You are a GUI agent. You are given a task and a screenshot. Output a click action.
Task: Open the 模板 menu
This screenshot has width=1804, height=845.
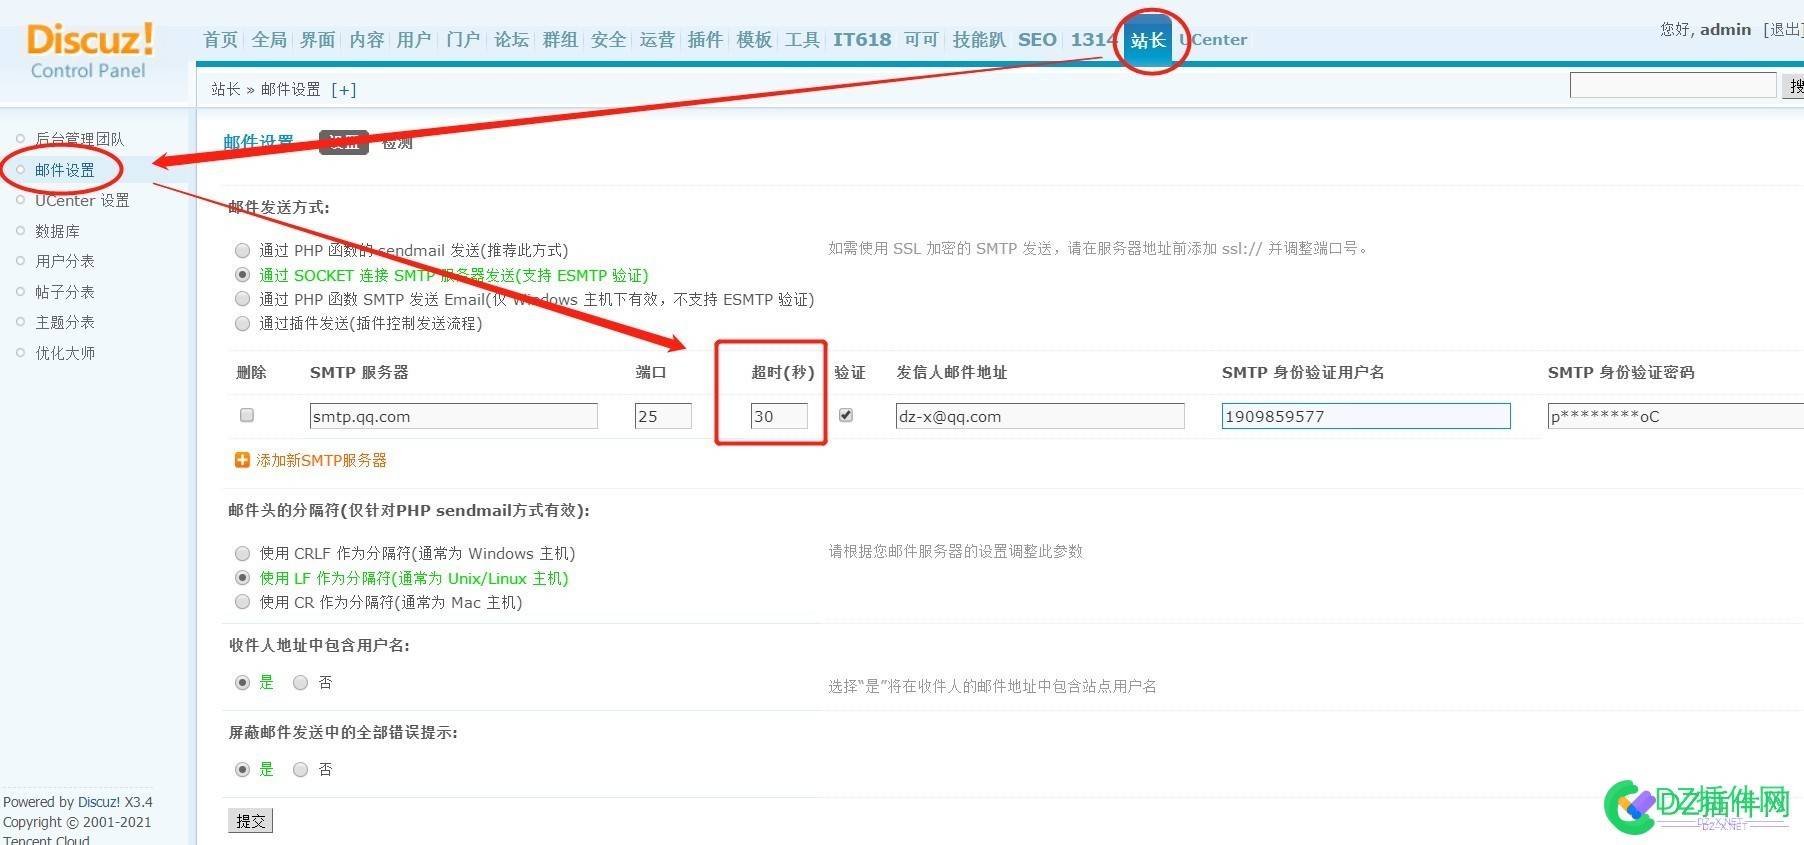point(754,40)
